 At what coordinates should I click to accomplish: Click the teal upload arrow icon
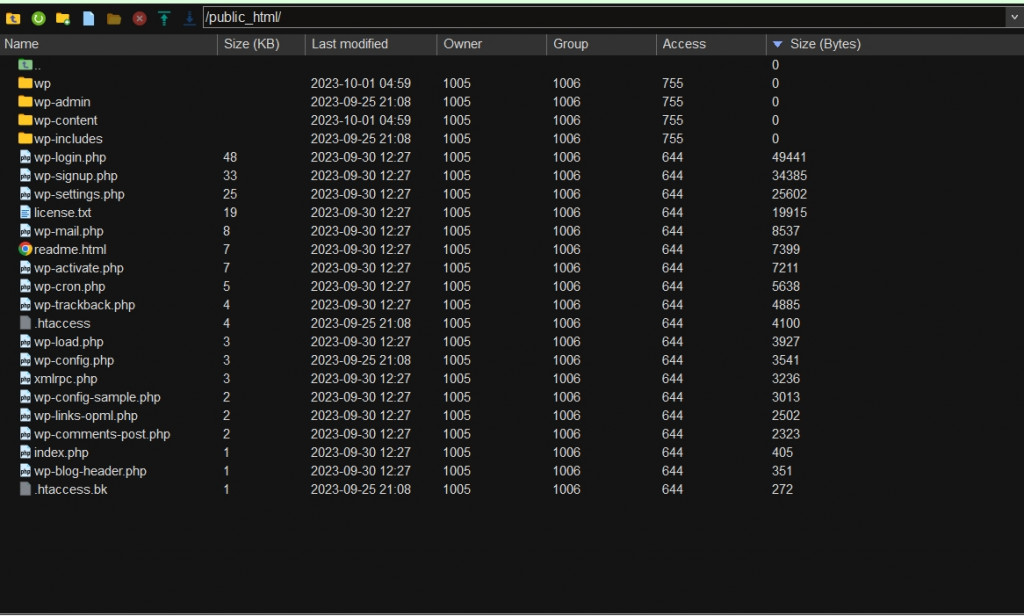click(164, 18)
